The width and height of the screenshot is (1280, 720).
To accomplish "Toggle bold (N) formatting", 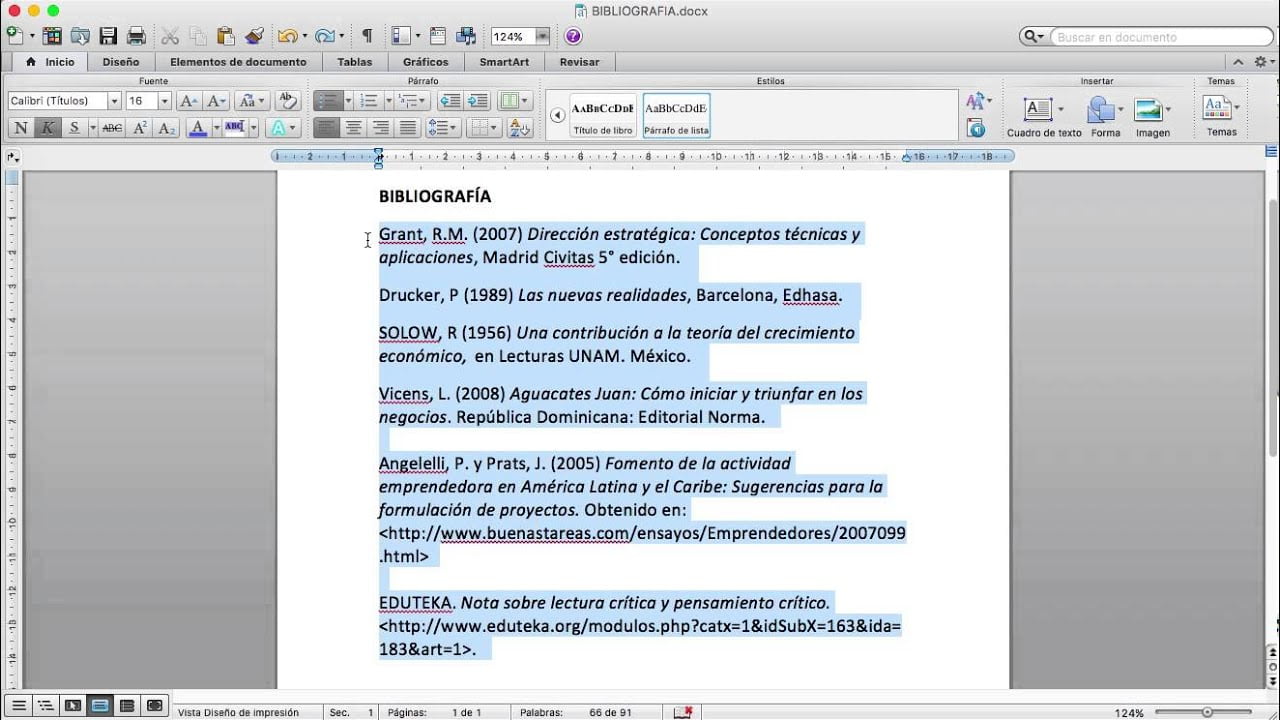I will point(20,128).
